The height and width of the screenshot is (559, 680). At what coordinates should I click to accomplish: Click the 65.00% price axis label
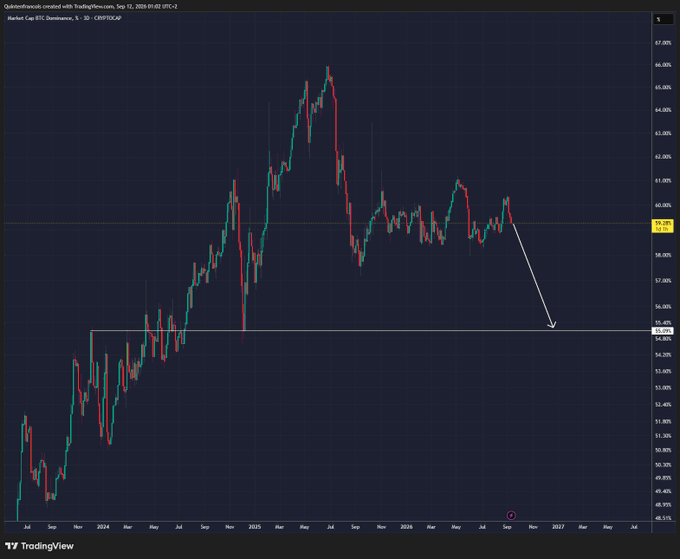[x=663, y=88]
